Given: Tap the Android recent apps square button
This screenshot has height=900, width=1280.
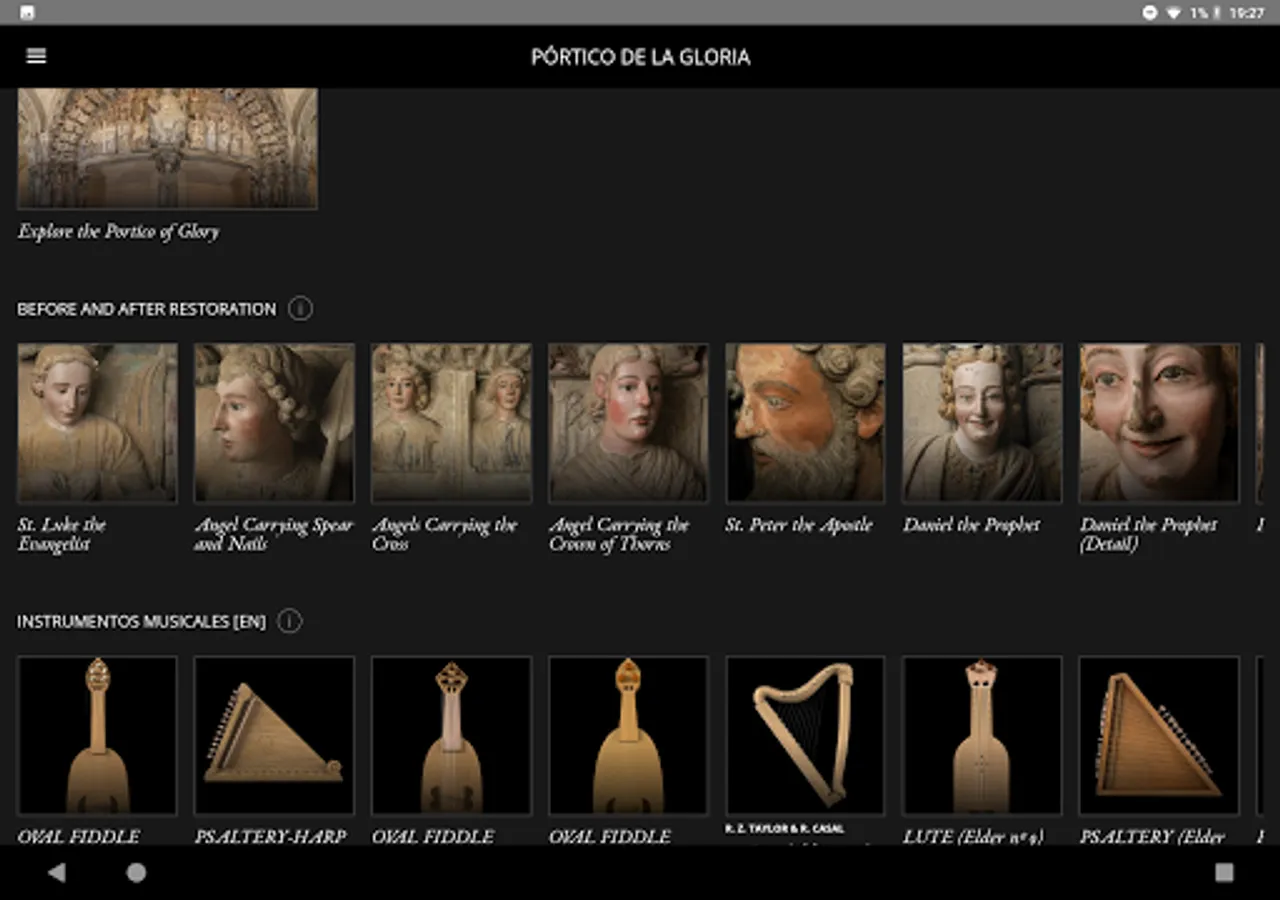Looking at the screenshot, I should click(x=1224, y=872).
